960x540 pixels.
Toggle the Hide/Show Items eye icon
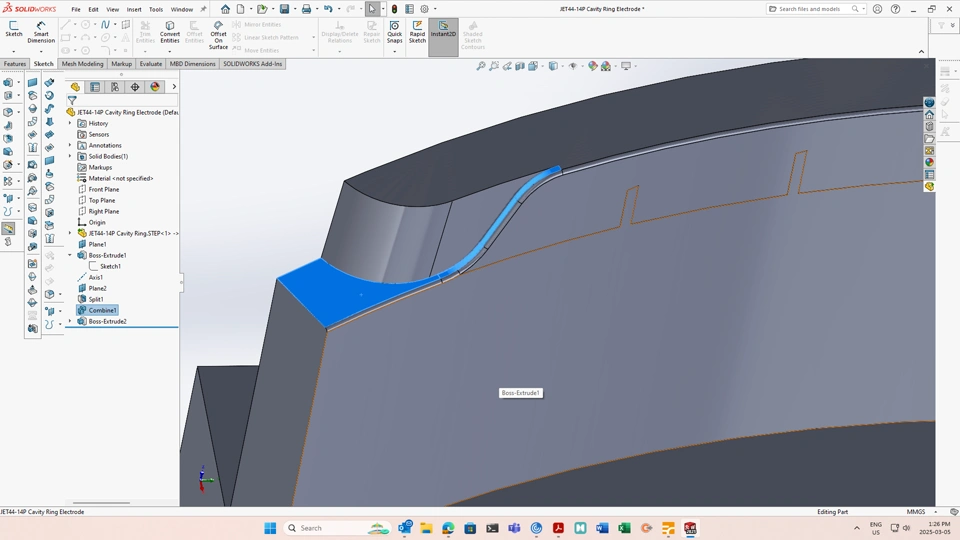click(573, 66)
